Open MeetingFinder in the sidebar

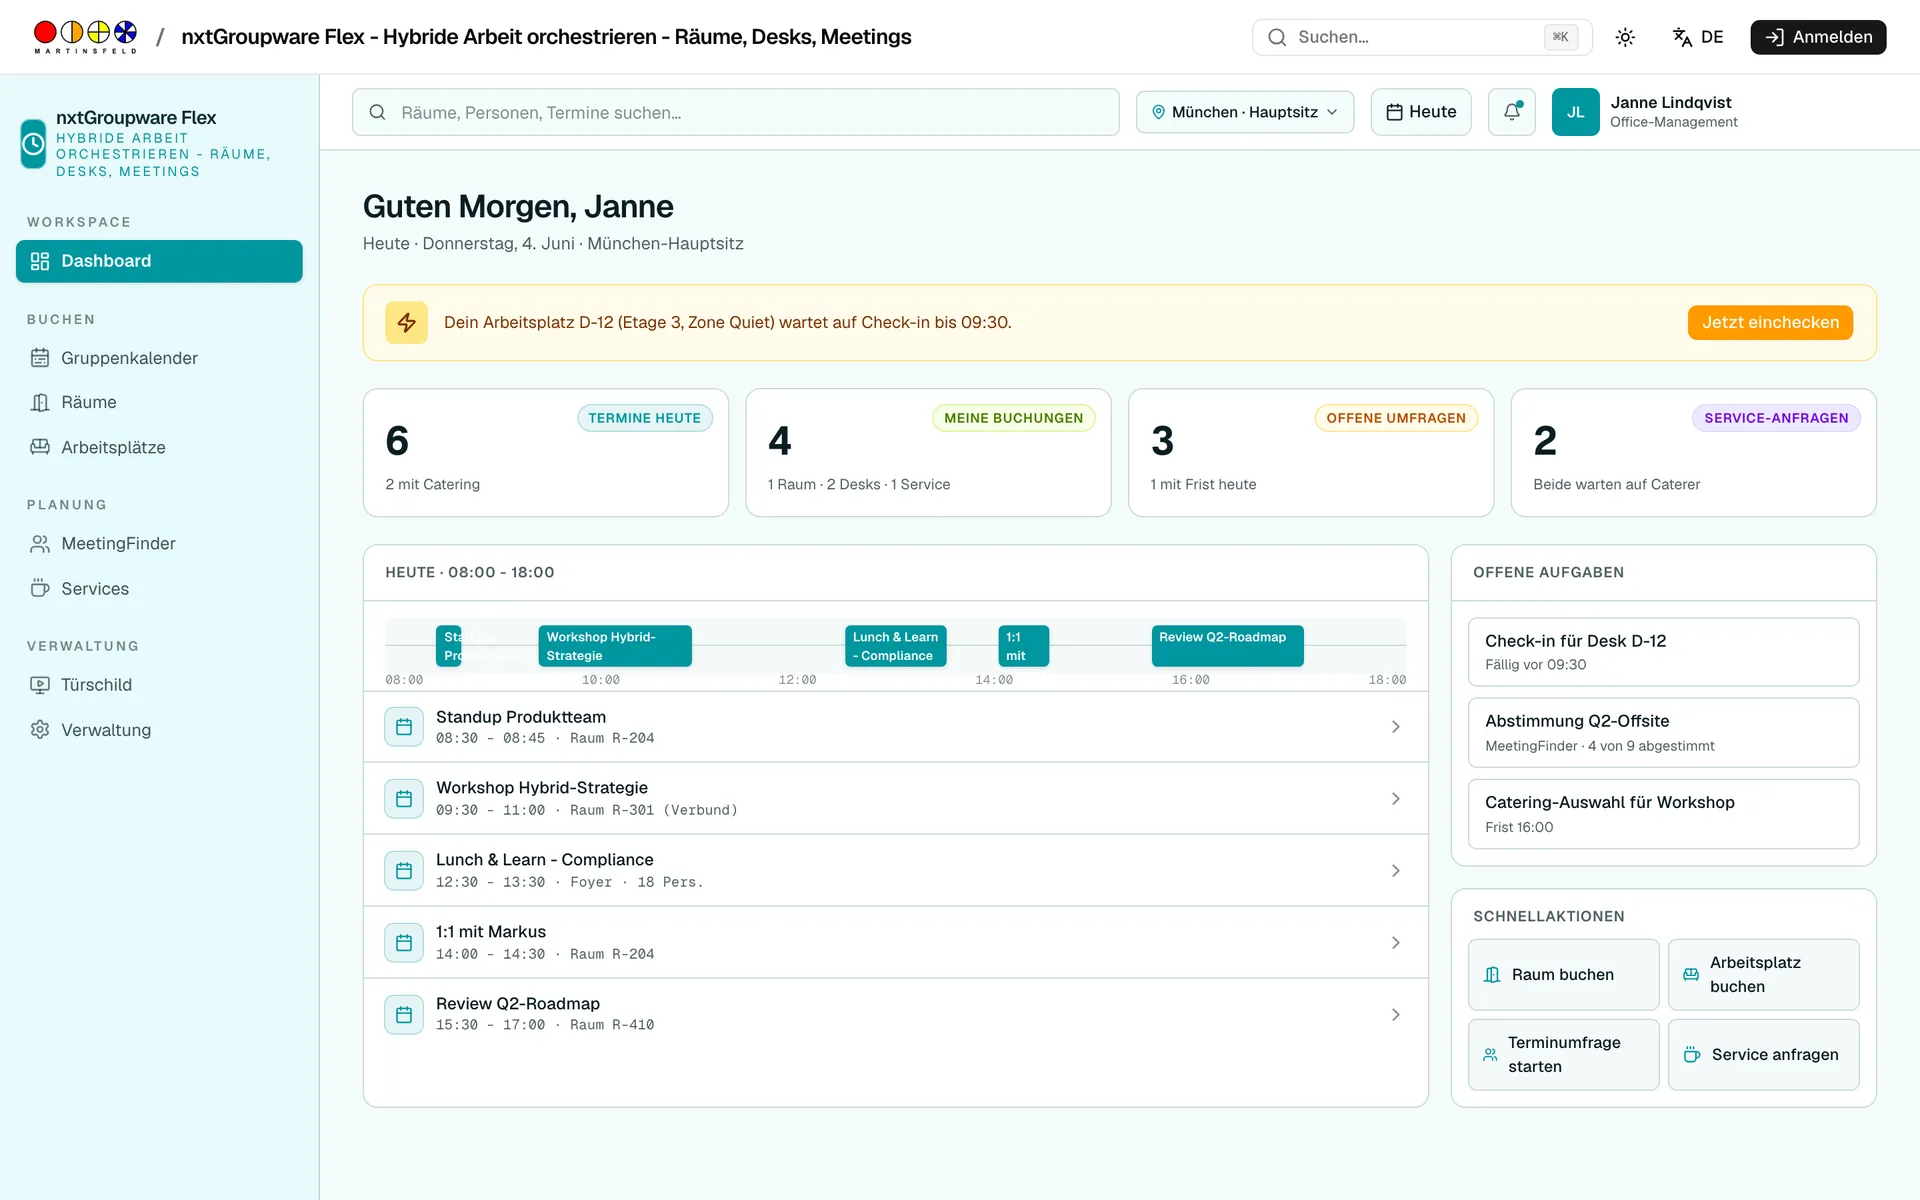(159, 543)
